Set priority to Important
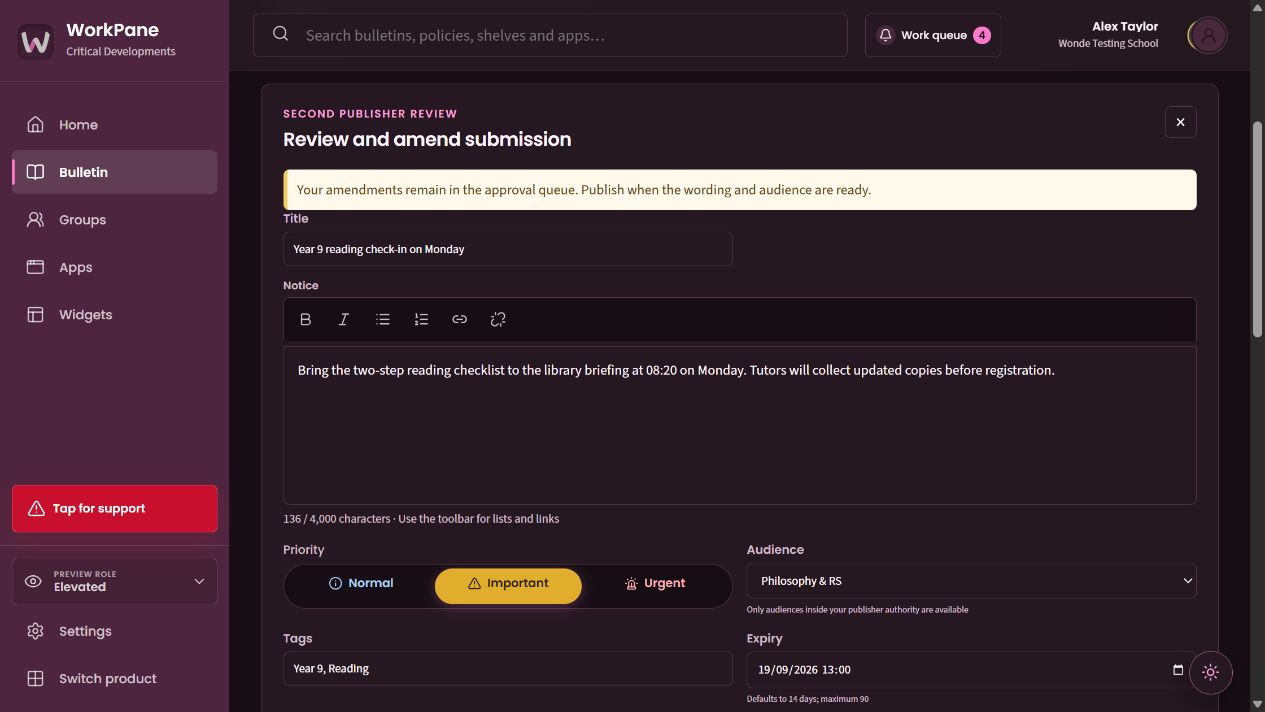This screenshot has width=1265, height=712. (x=508, y=585)
